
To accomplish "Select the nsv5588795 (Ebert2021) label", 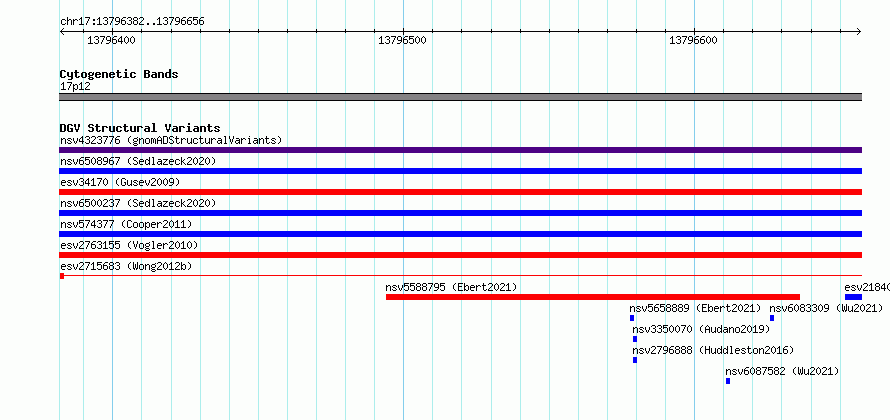I will coord(451,287).
